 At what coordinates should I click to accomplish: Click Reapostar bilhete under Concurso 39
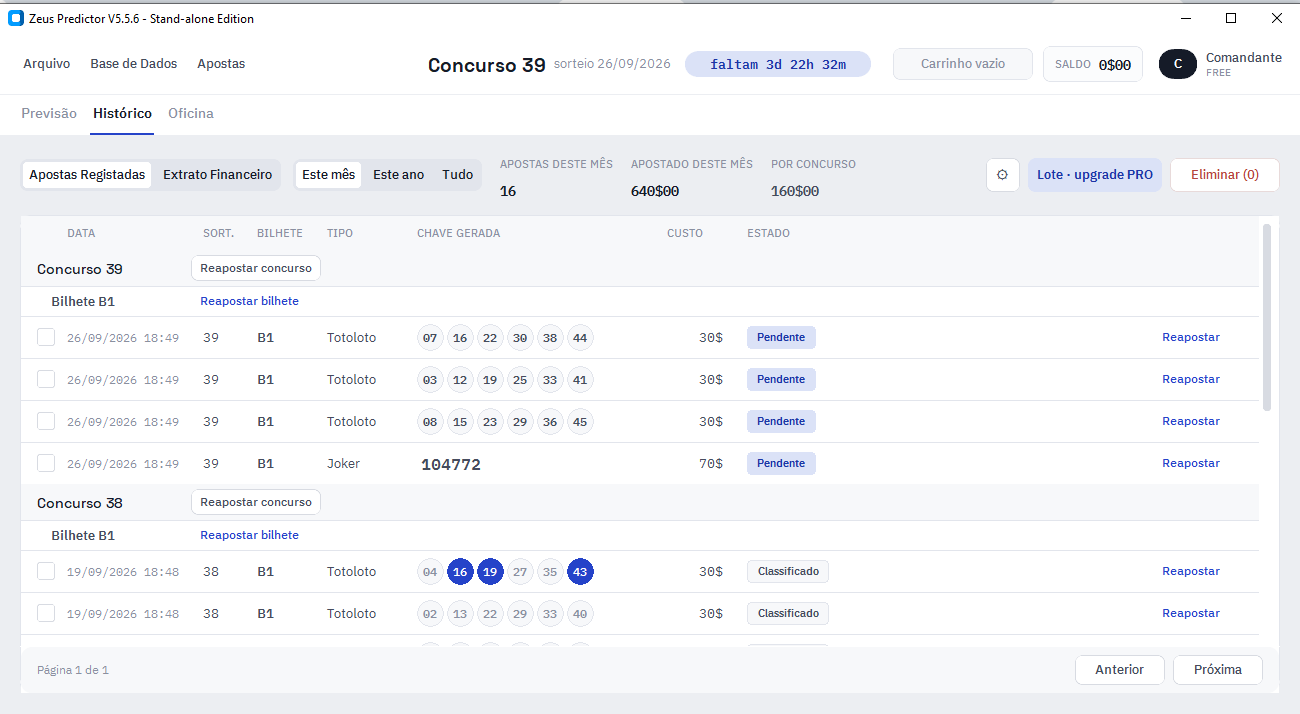tap(249, 301)
